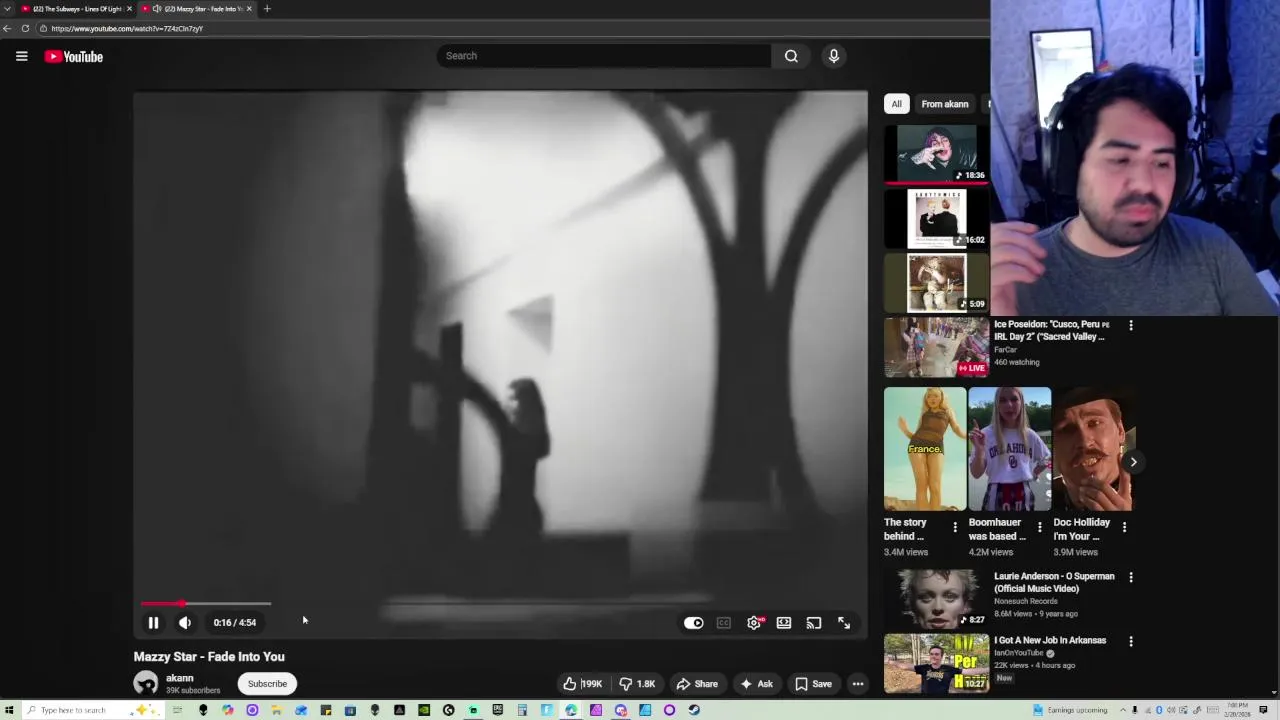Toggle closed captions in the player

[723, 622]
